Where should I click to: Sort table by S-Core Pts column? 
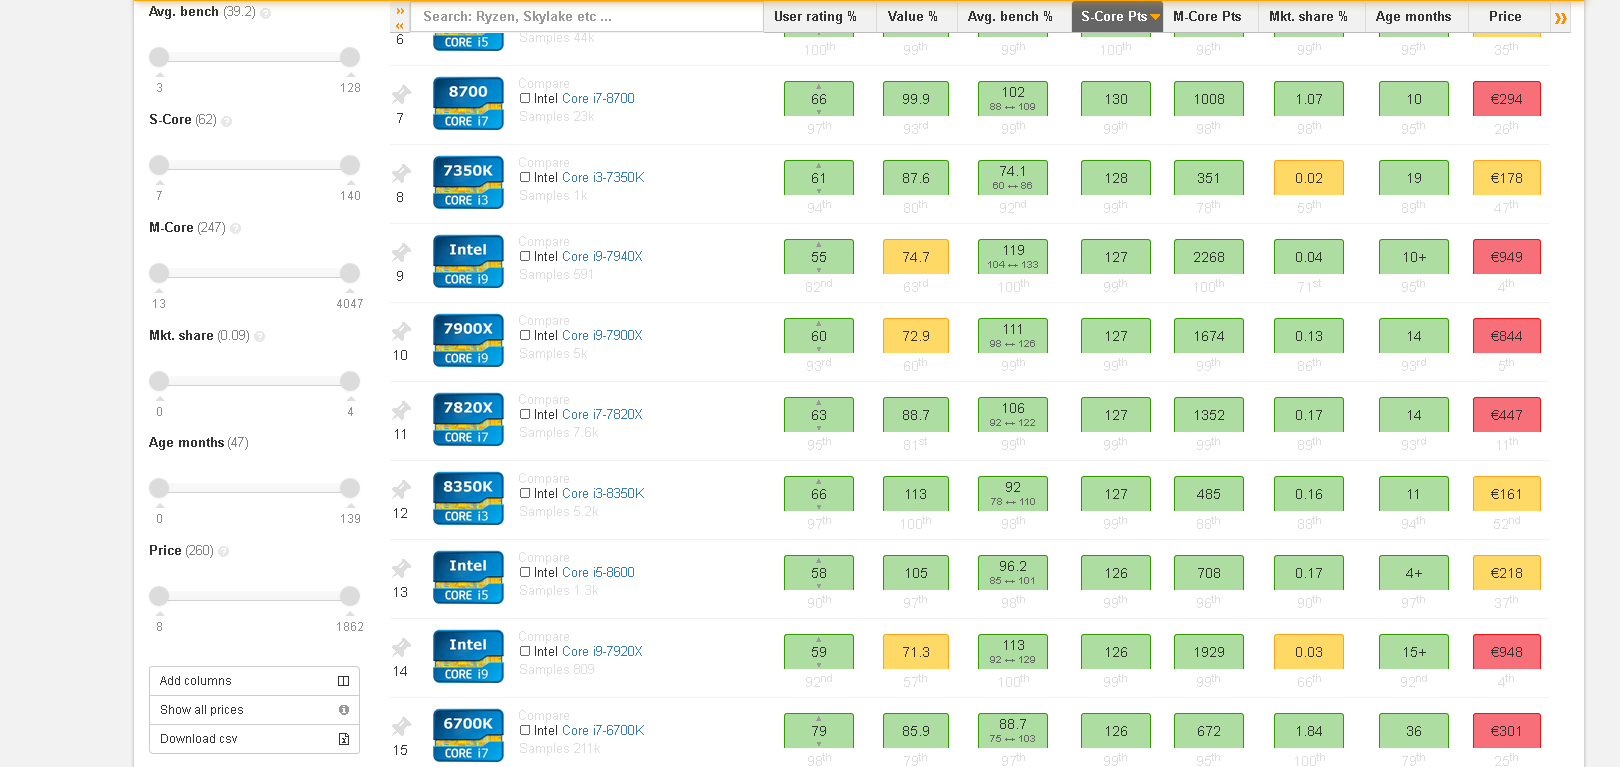pyautogui.click(x=1117, y=17)
